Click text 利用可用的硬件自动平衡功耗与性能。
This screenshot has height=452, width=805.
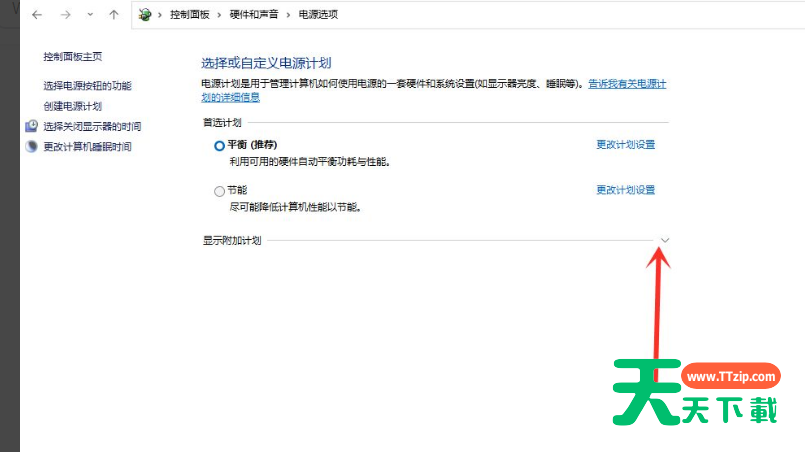(x=310, y=162)
